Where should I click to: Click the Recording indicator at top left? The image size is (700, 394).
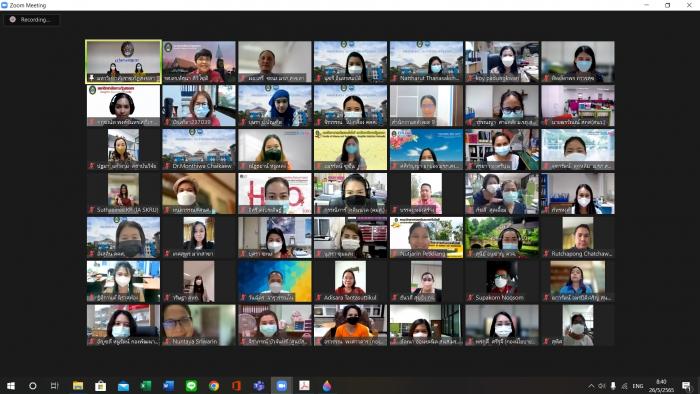point(30,20)
